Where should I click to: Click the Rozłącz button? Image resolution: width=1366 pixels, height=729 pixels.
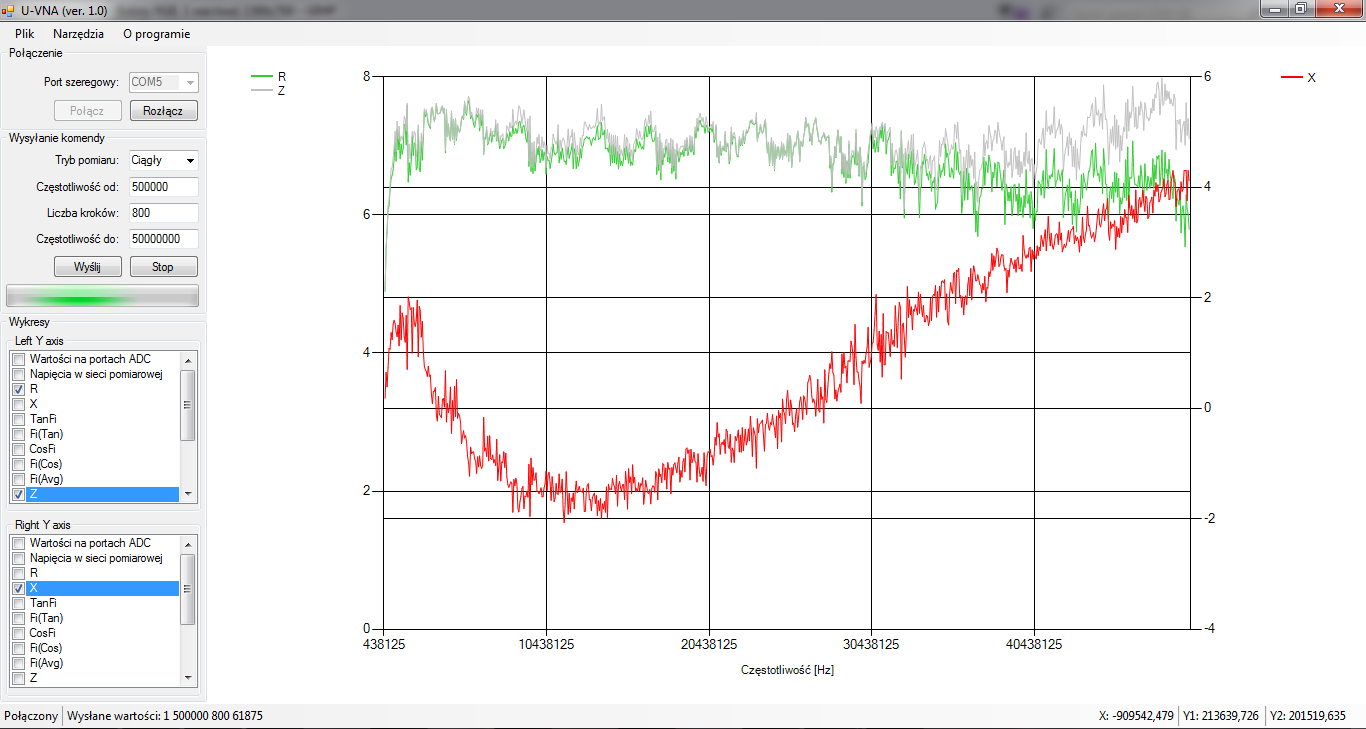[x=163, y=111]
